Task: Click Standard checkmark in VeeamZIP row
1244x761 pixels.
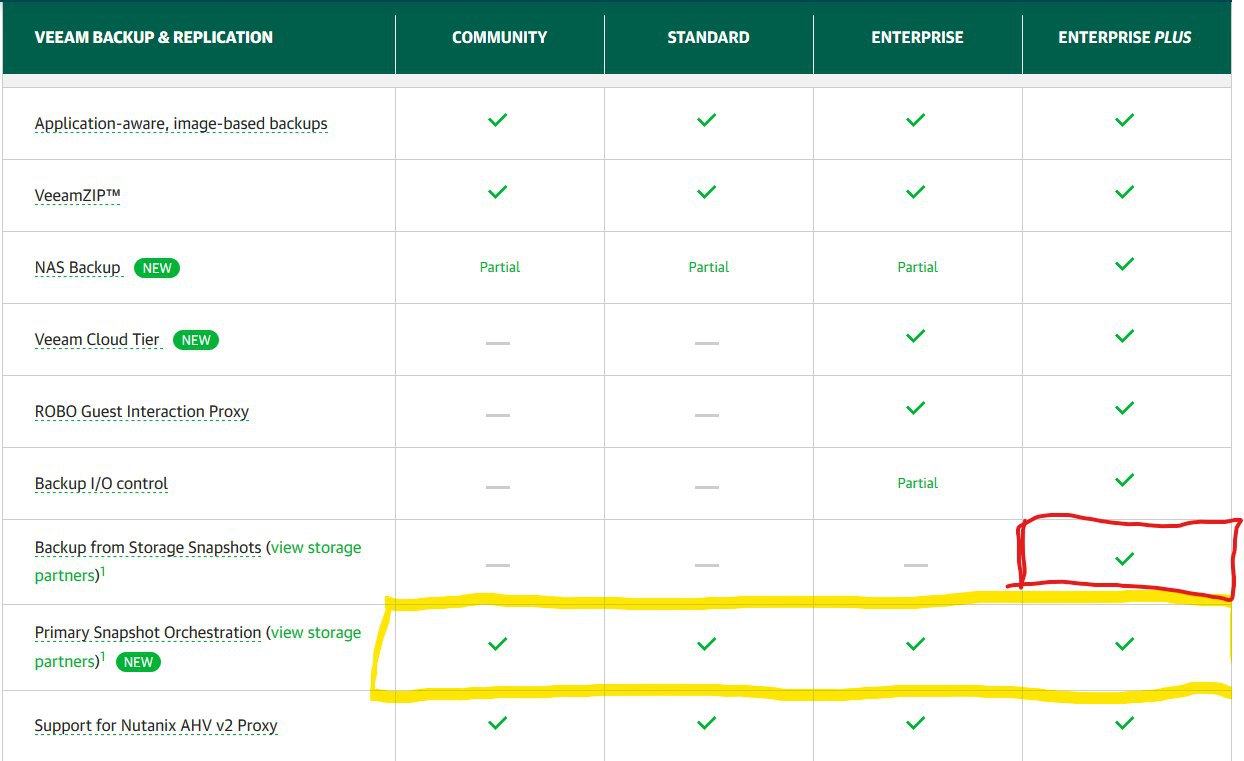Action: click(x=707, y=192)
